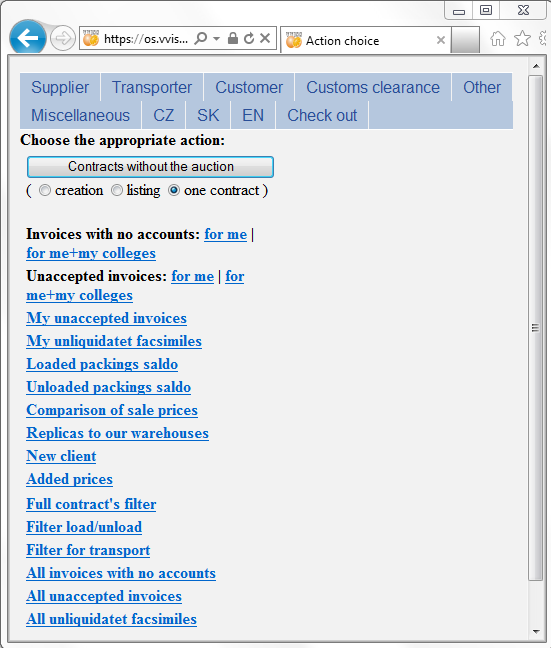
Task: Open the browser home icon
Action: (x=498, y=38)
